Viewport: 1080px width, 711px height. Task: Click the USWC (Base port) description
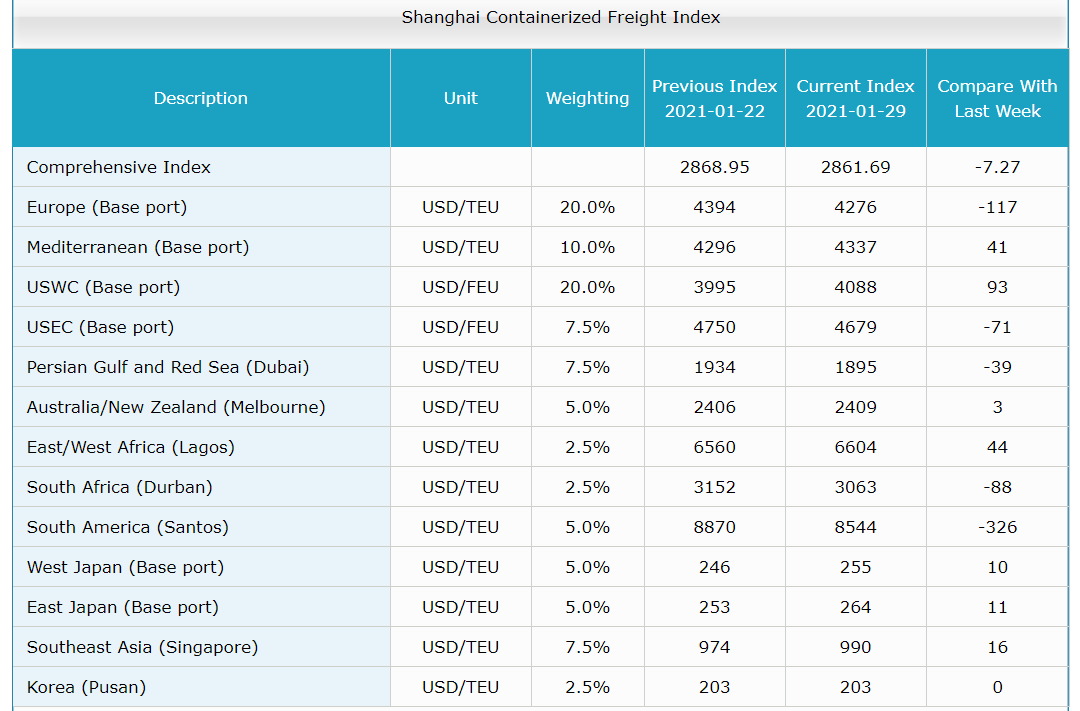coord(103,287)
